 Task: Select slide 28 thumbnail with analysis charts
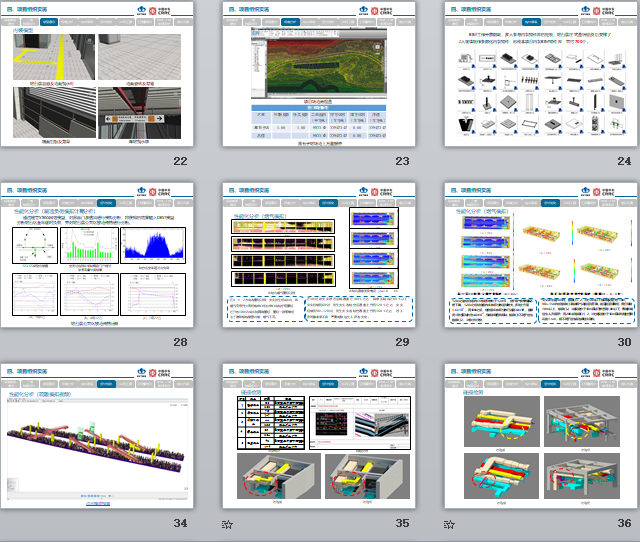(x=96, y=255)
